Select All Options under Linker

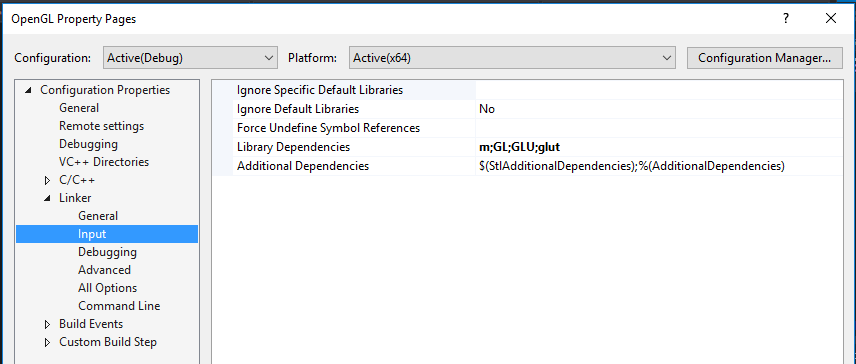[x=108, y=288]
